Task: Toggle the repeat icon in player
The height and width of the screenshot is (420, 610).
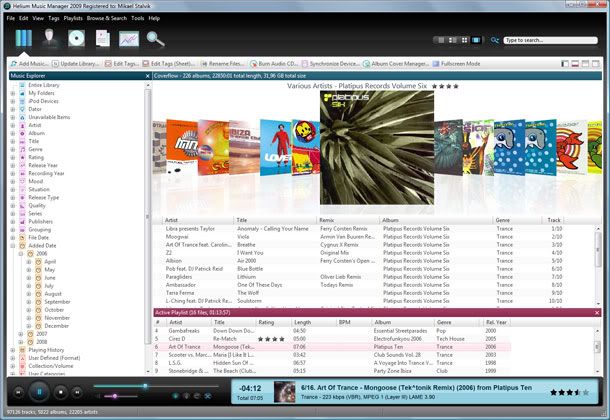Action: pos(197,396)
